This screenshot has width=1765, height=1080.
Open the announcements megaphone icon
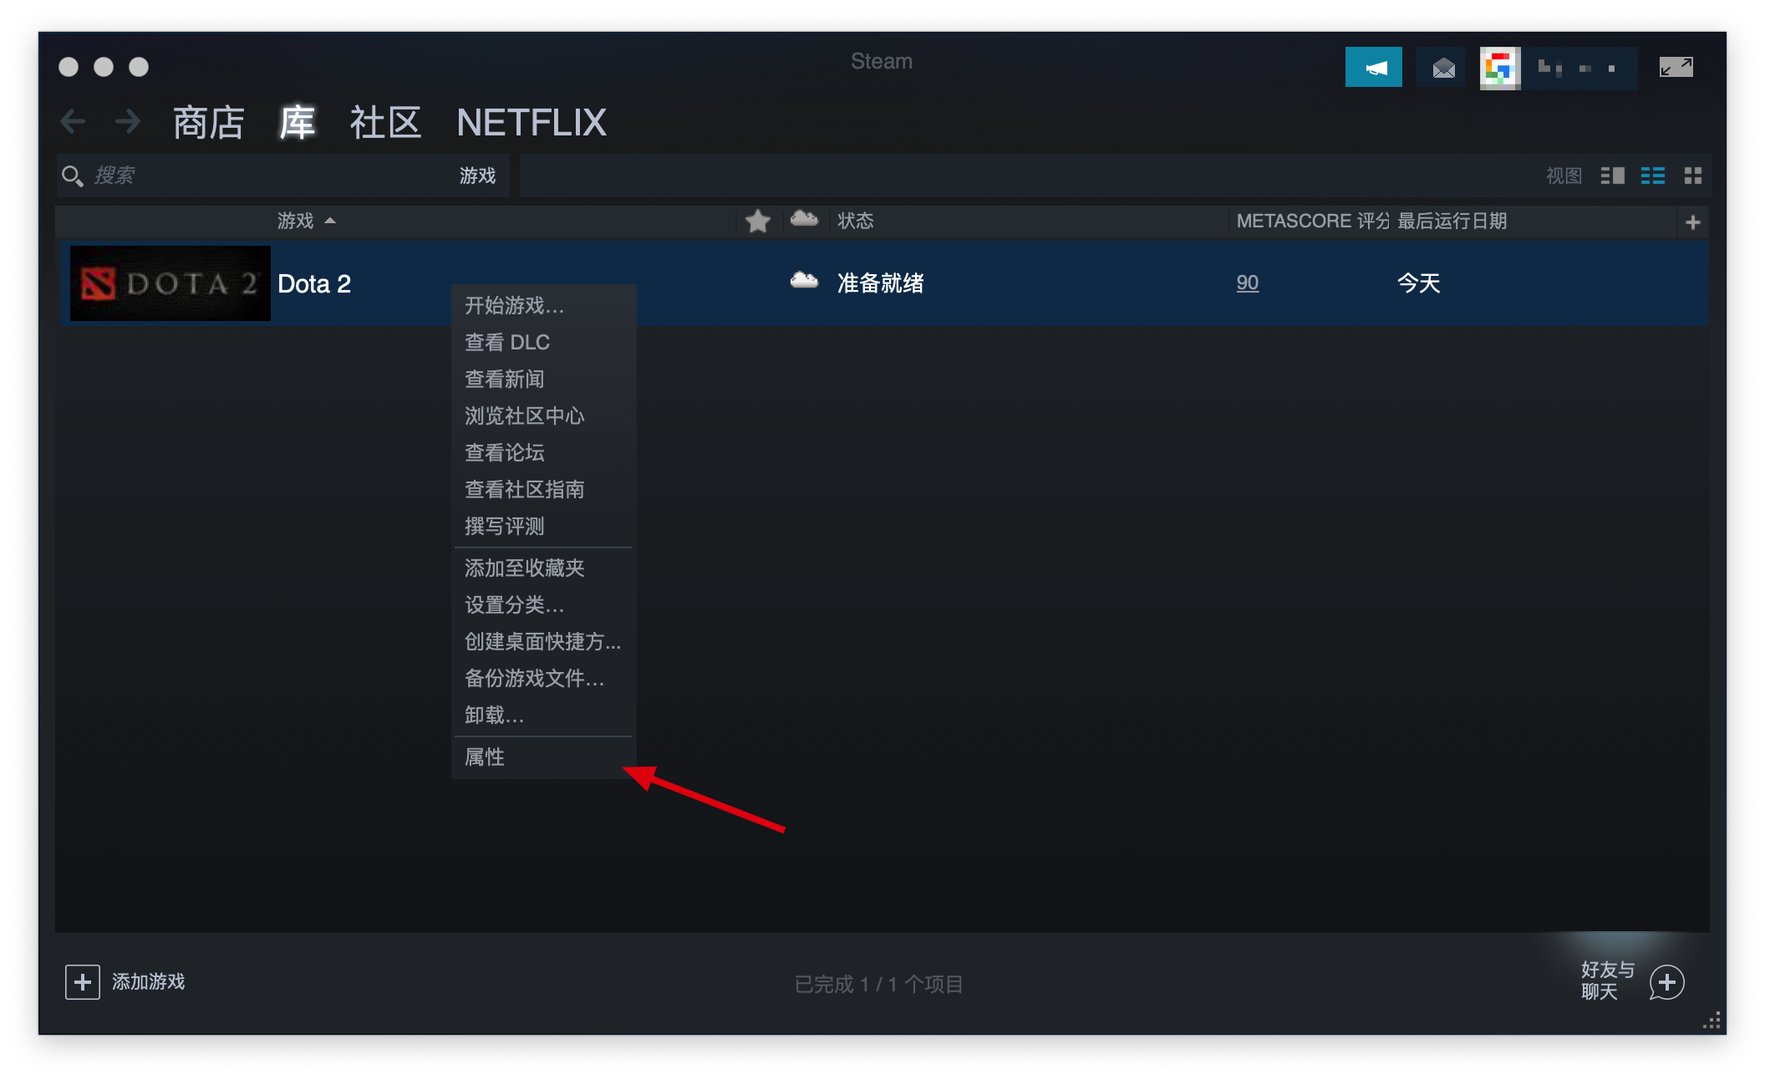pos(1374,66)
